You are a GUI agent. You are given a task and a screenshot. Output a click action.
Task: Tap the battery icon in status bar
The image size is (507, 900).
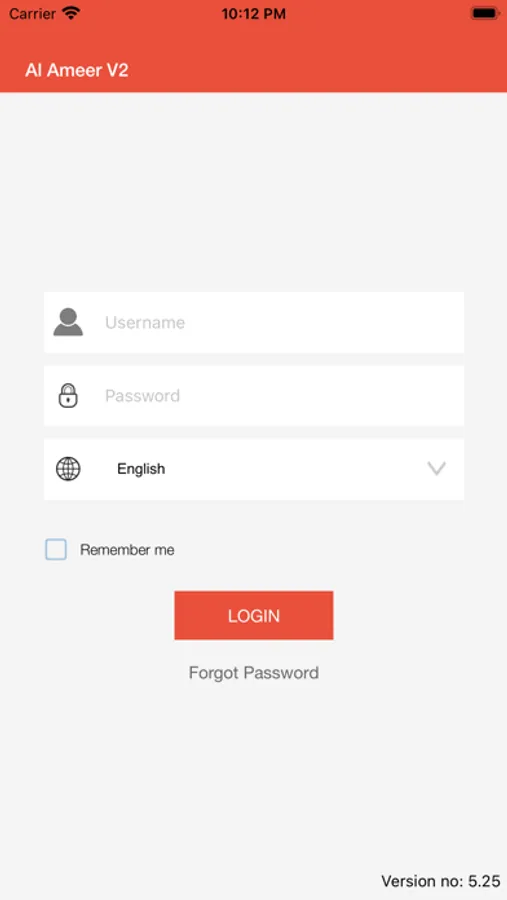point(484,13)
